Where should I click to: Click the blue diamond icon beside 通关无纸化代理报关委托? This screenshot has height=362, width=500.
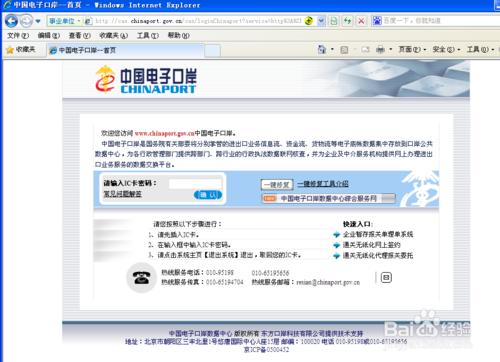coord(336,256)
